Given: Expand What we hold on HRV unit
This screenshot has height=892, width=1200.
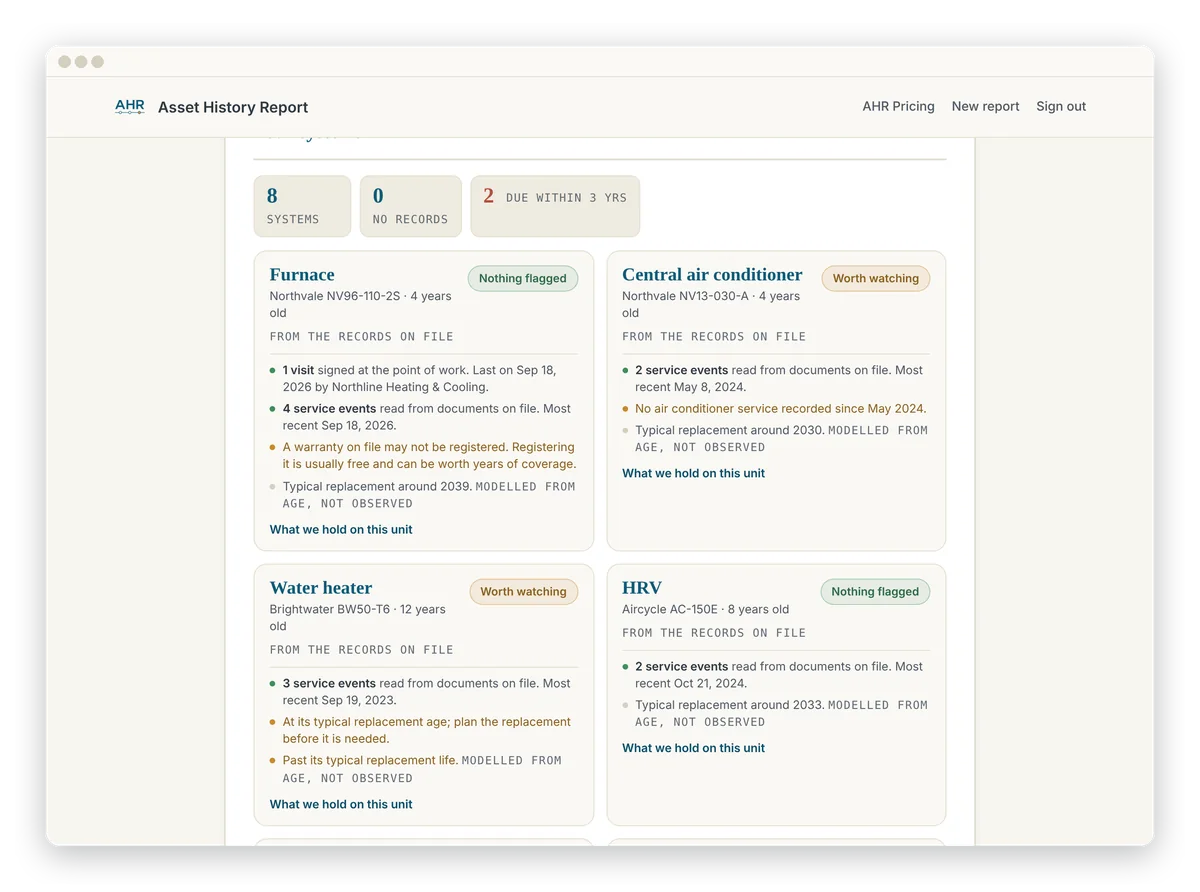Looking at the screenshot, I should click(x=693, y=748).
